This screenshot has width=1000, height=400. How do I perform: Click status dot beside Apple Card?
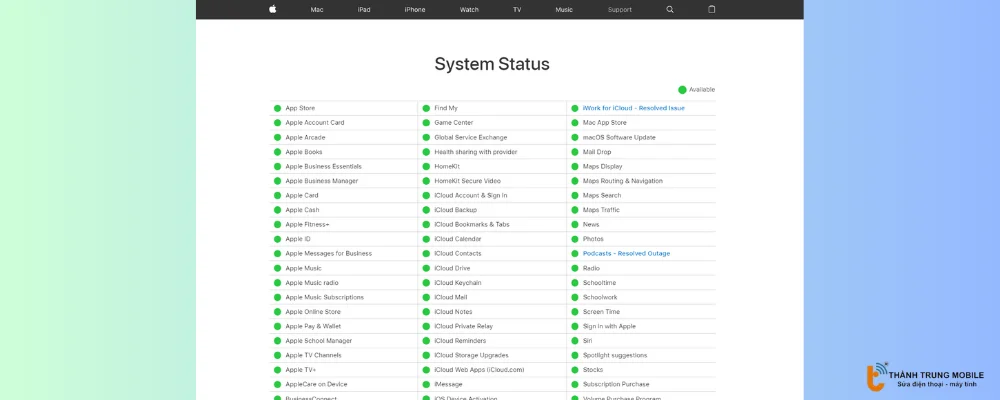pyautogui.click(x=277, y=195)
